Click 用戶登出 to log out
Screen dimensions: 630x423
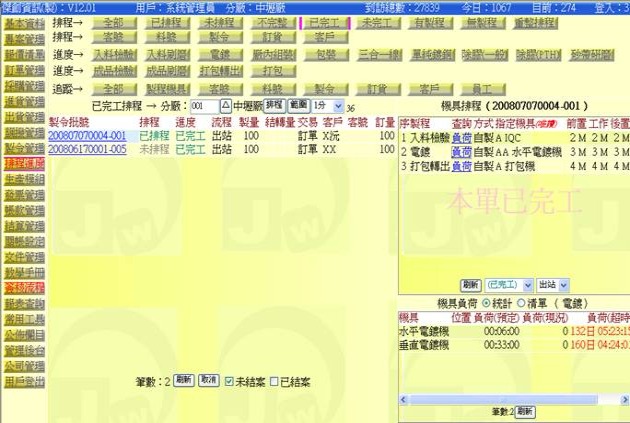tap(22, 381)
